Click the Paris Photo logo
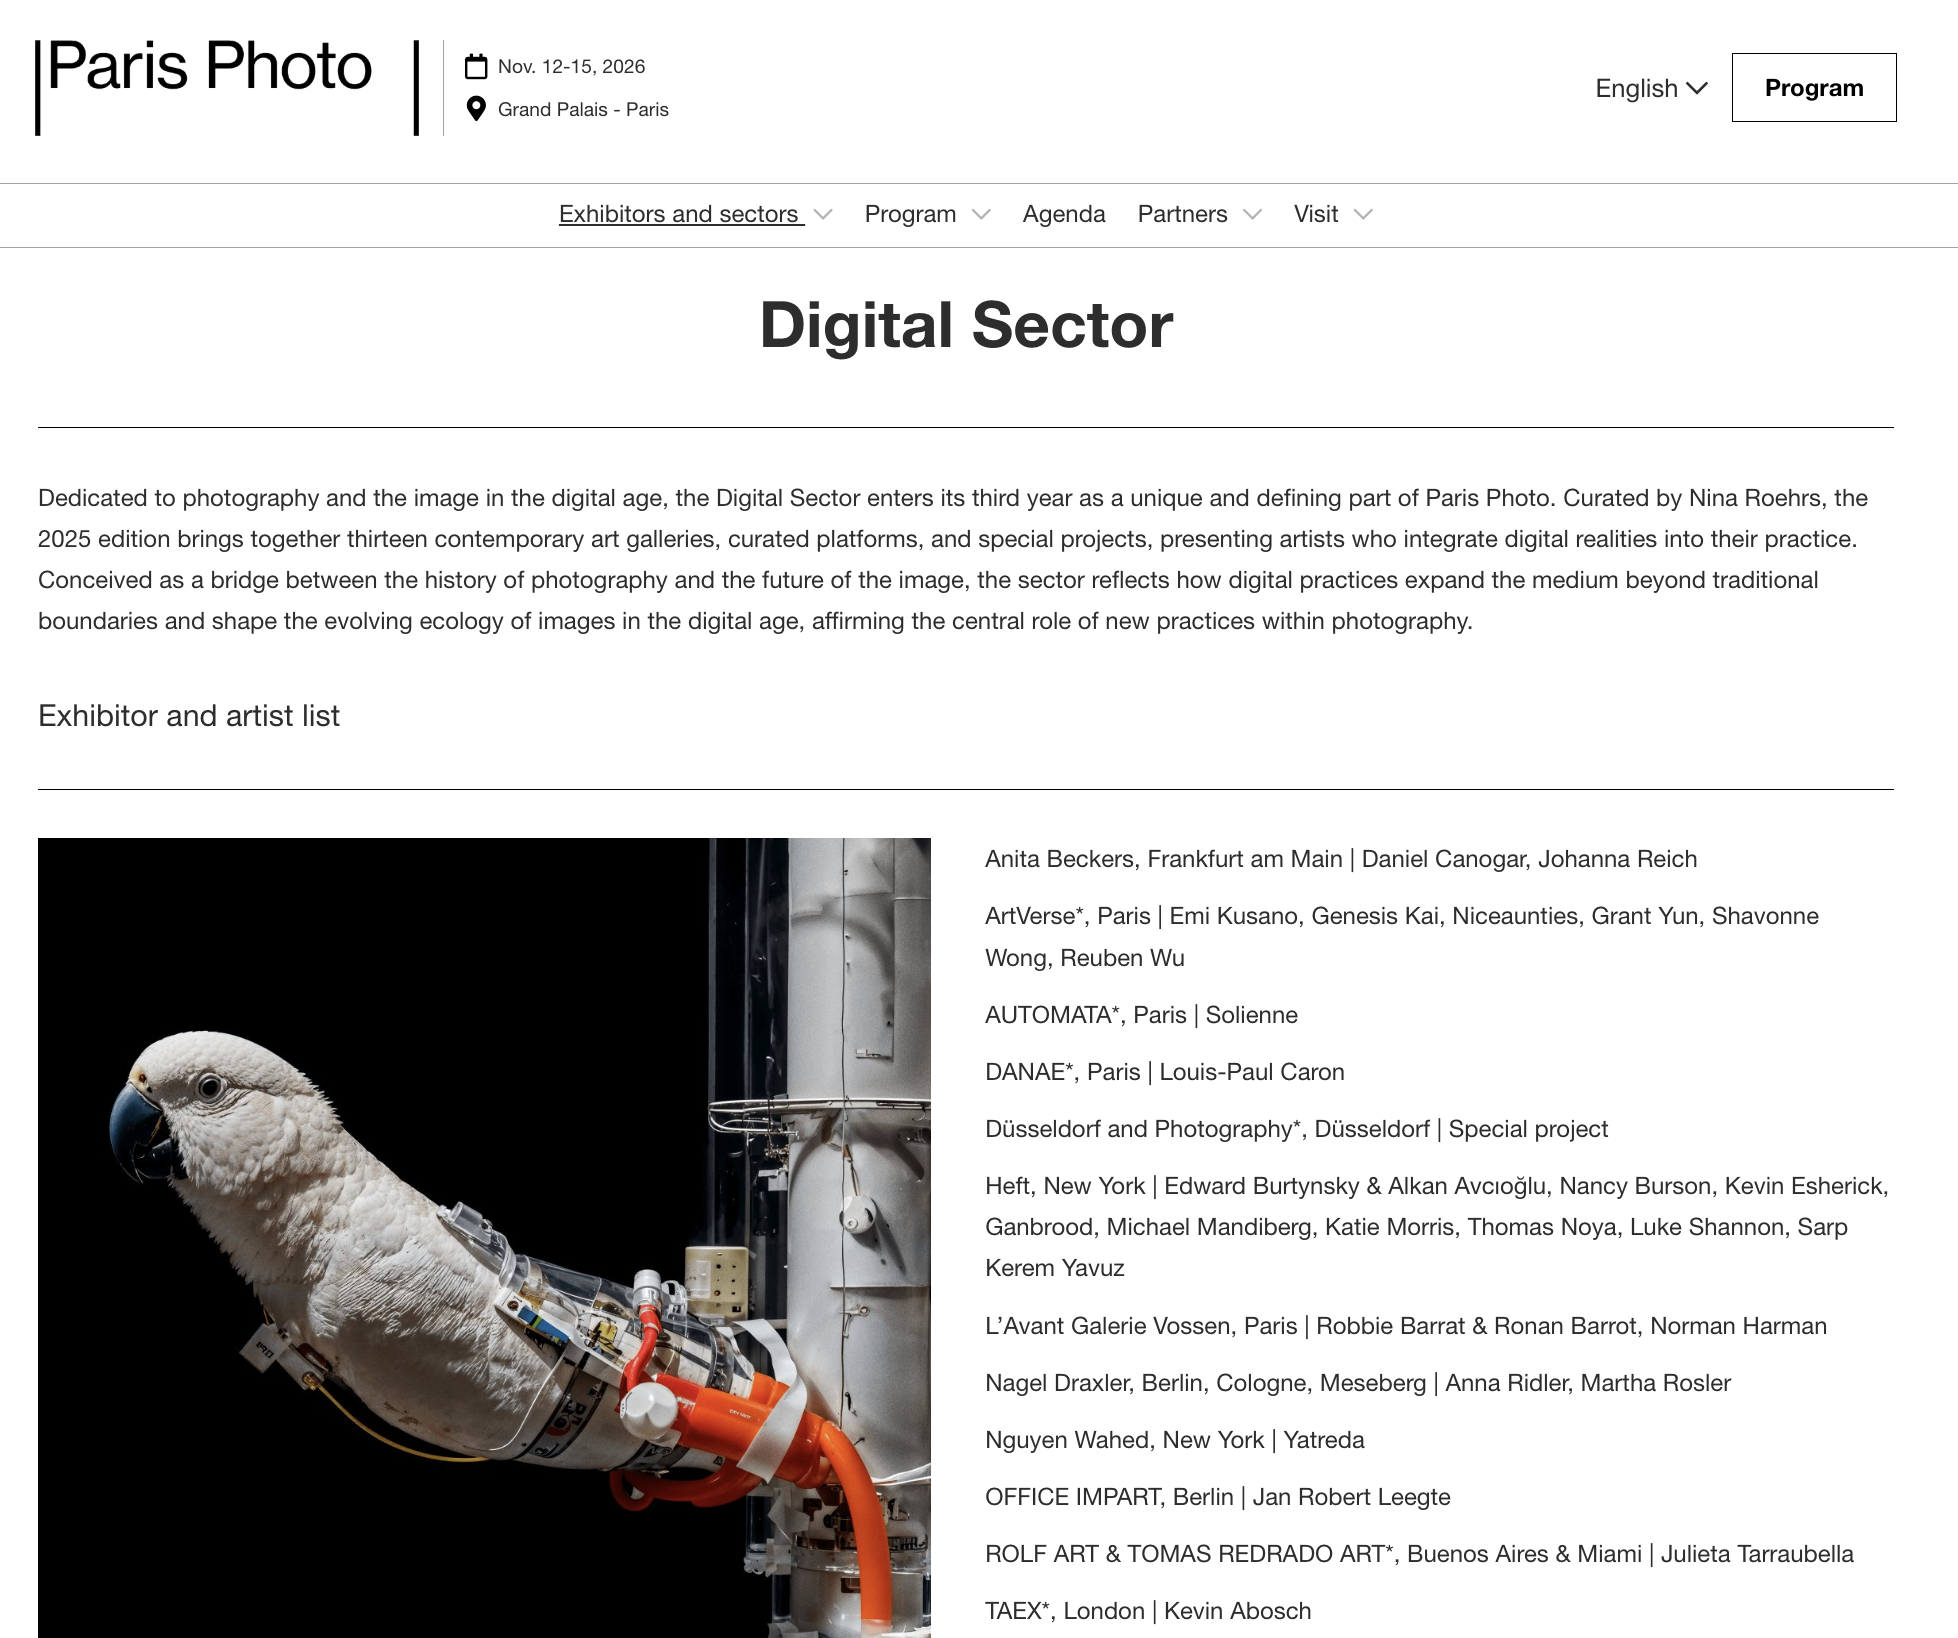This screenshot has height=1638, width=1958. point(209,68)
